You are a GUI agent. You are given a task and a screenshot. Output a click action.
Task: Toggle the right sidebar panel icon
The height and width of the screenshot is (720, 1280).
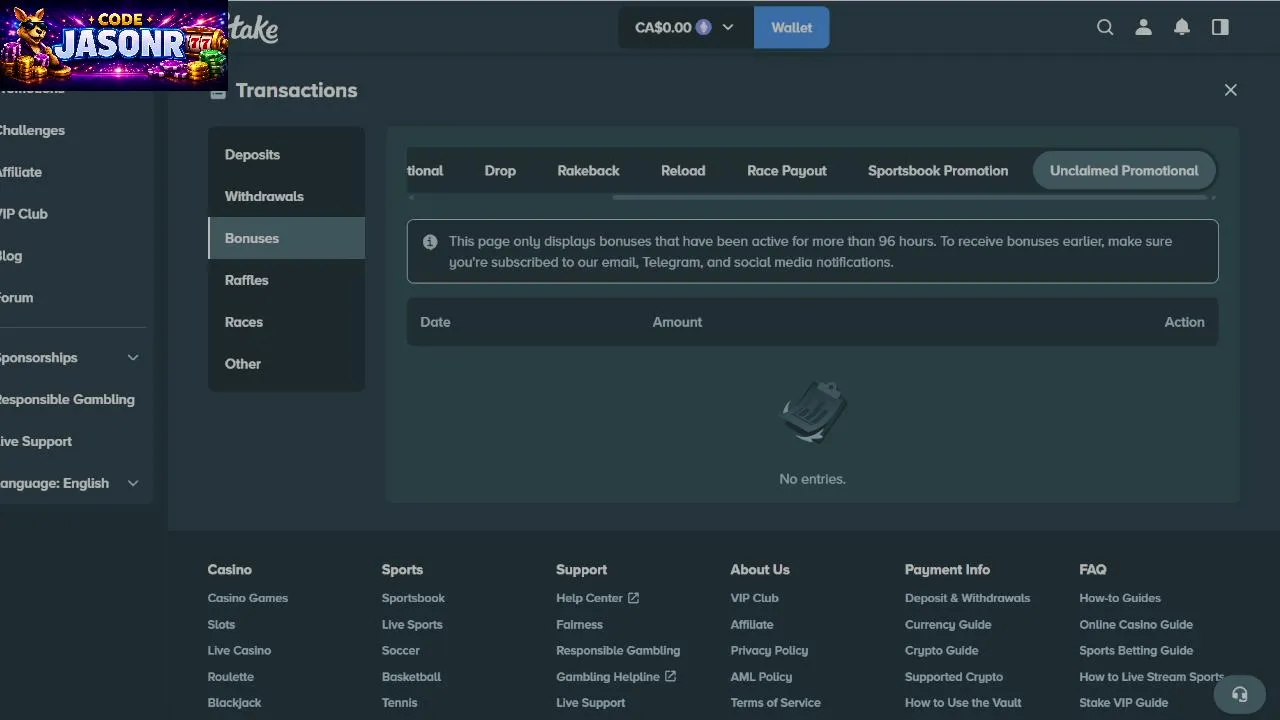(x=1220, y=27)
